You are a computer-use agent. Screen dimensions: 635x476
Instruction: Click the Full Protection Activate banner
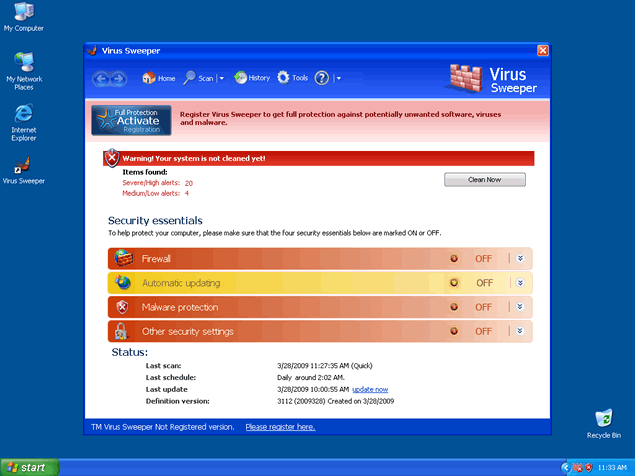click(x=131, y=119)
